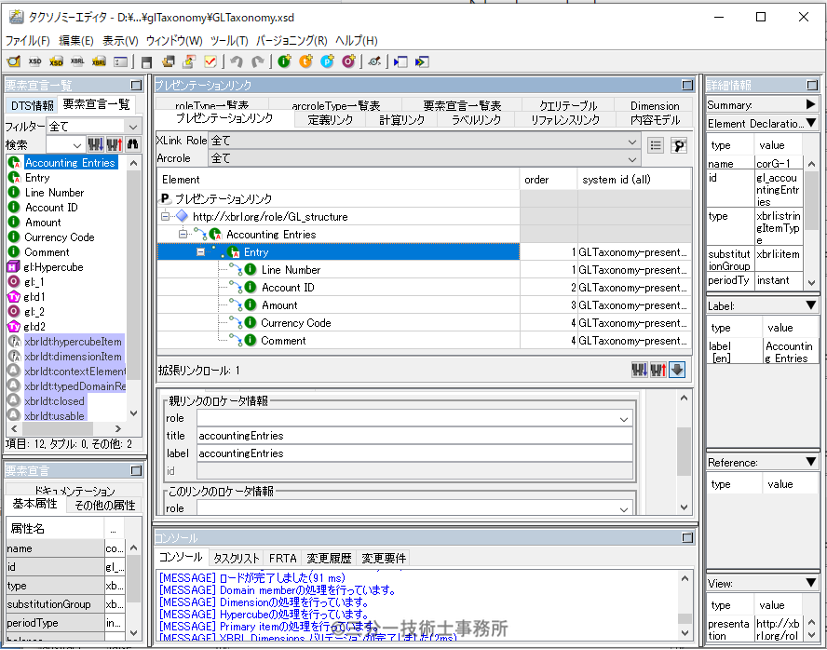Switch to the DTS情報 tab
Image resolution: width=827 pixels, height=650 pixels.
click(x=32, y=106)
